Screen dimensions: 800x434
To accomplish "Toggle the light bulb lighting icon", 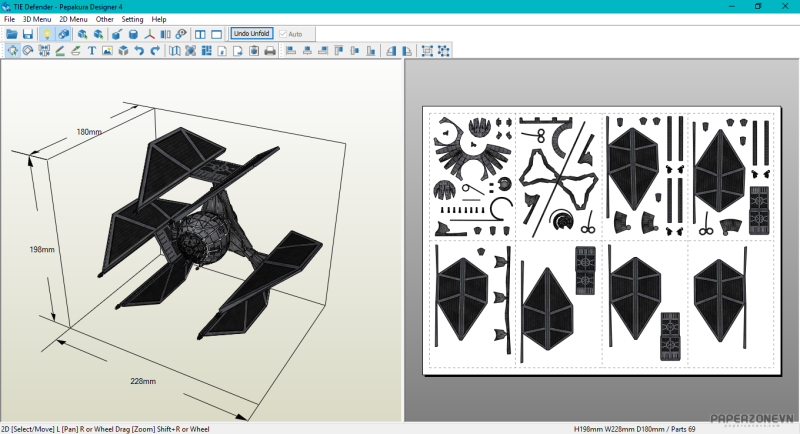I will pos(46,34).
